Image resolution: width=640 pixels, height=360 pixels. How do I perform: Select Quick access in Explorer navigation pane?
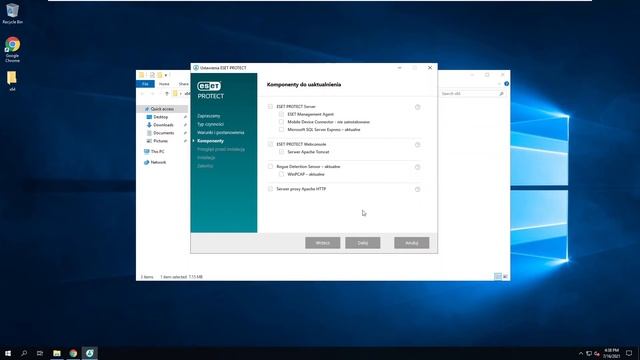click(x=162, y=109)
